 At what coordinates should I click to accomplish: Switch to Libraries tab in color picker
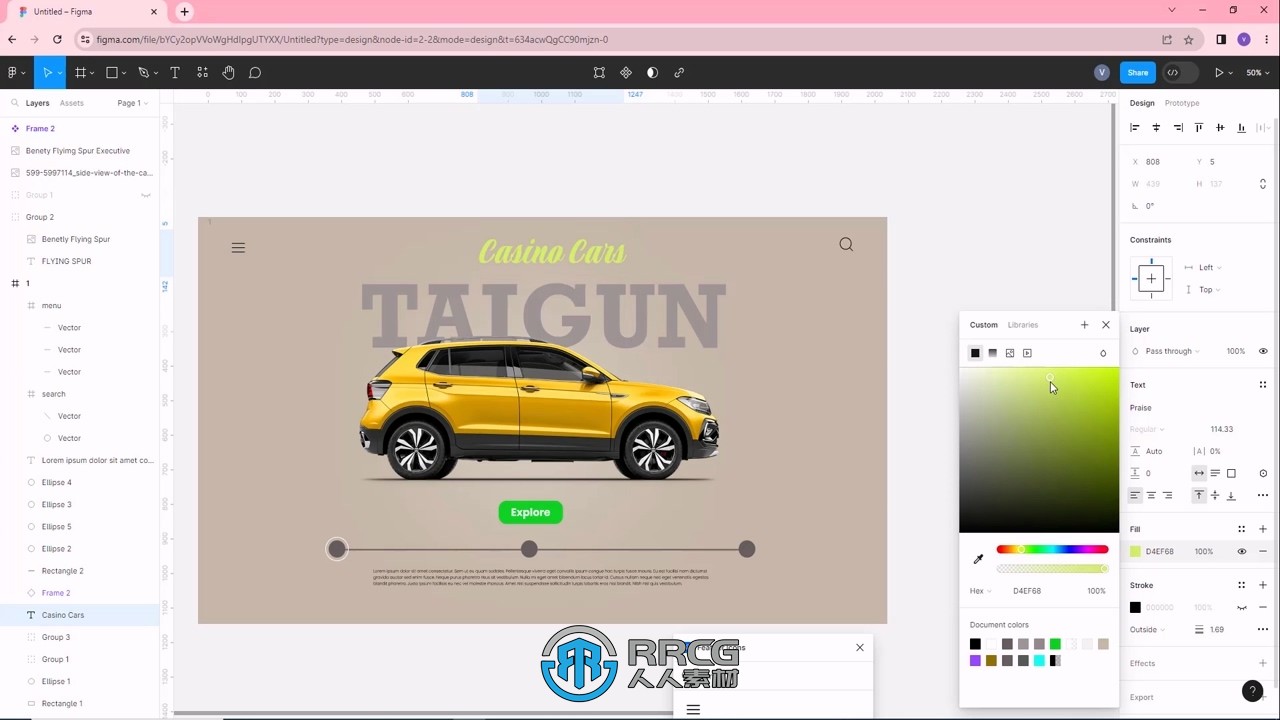tap(1023, 325)
